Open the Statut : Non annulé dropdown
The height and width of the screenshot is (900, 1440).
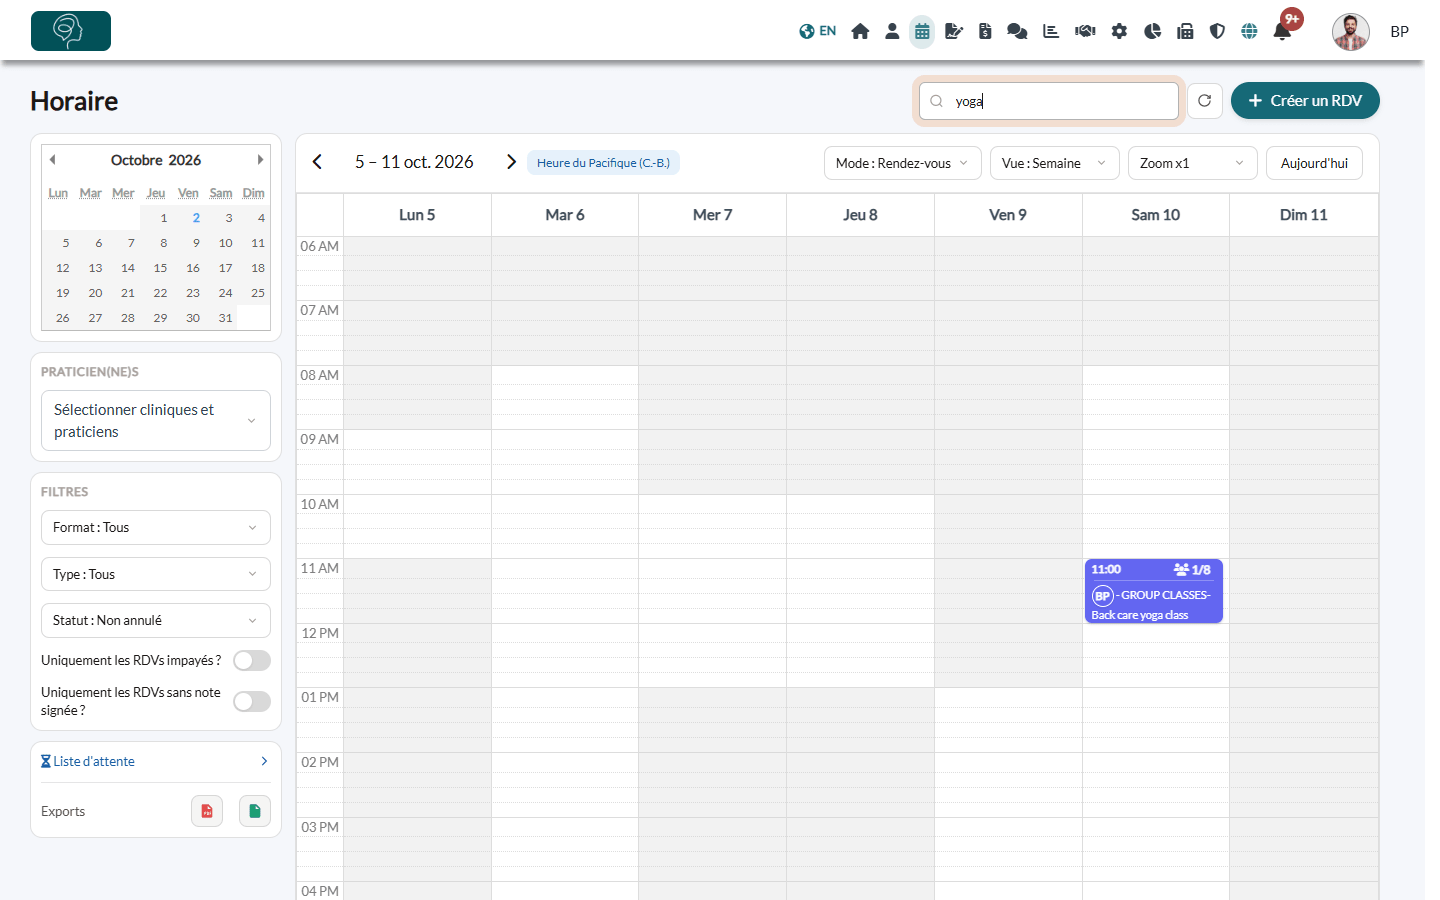(156, 620)
